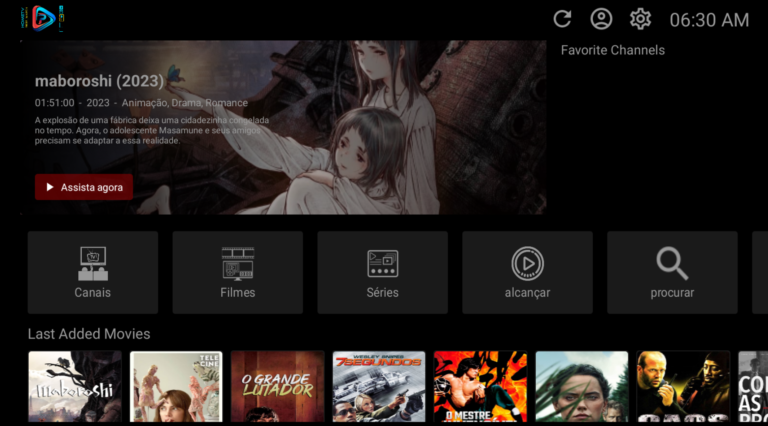Select the O Mestre movie poster
768x426 pixels.
coord(480,387)
